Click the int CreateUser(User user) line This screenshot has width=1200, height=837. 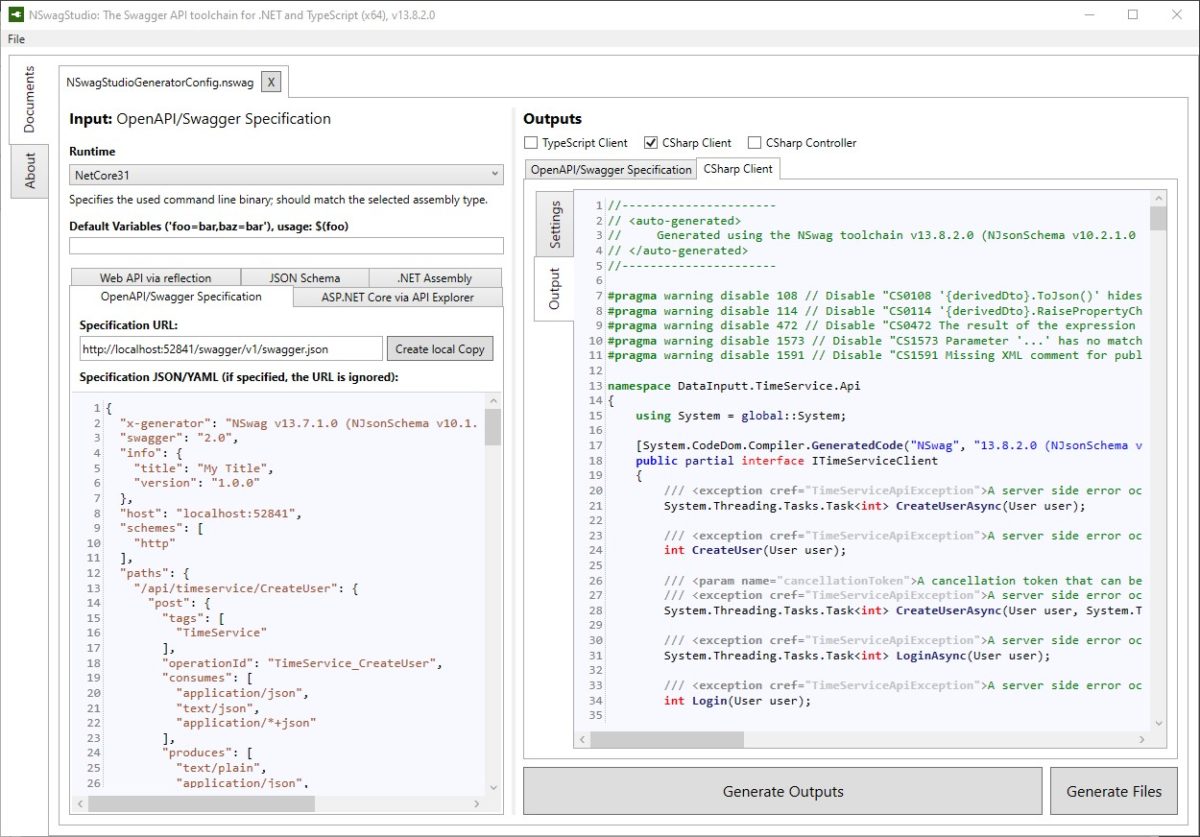tap(755, 550)
